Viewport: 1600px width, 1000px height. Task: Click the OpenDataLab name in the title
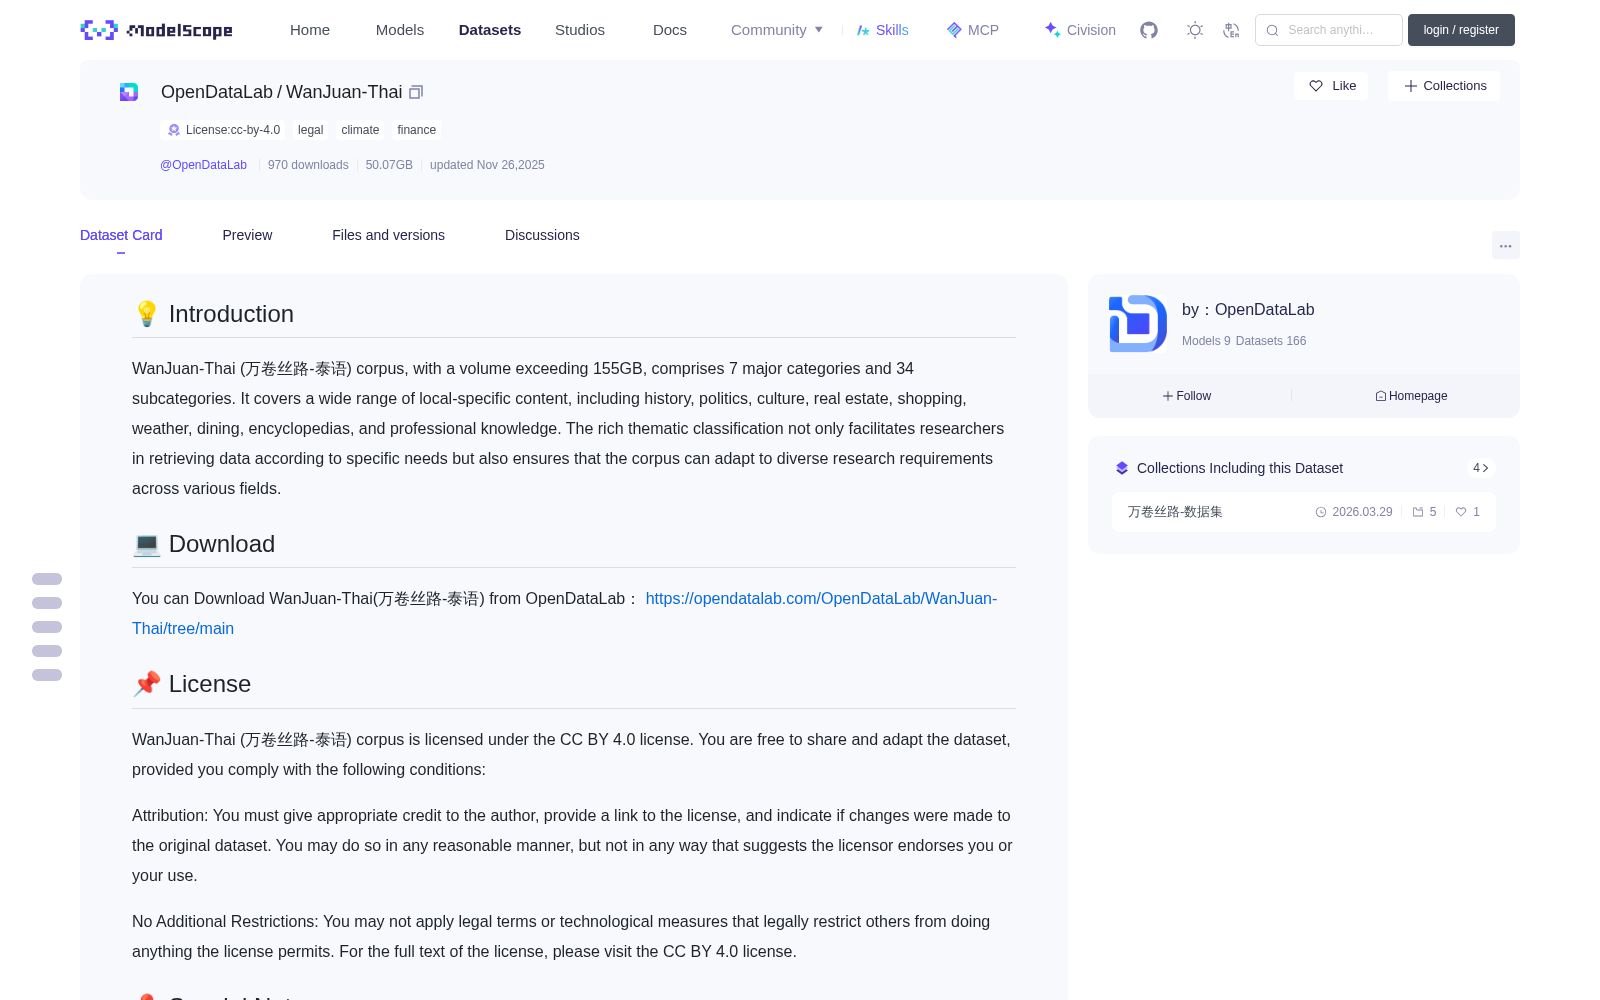click(x=217, y=92)
